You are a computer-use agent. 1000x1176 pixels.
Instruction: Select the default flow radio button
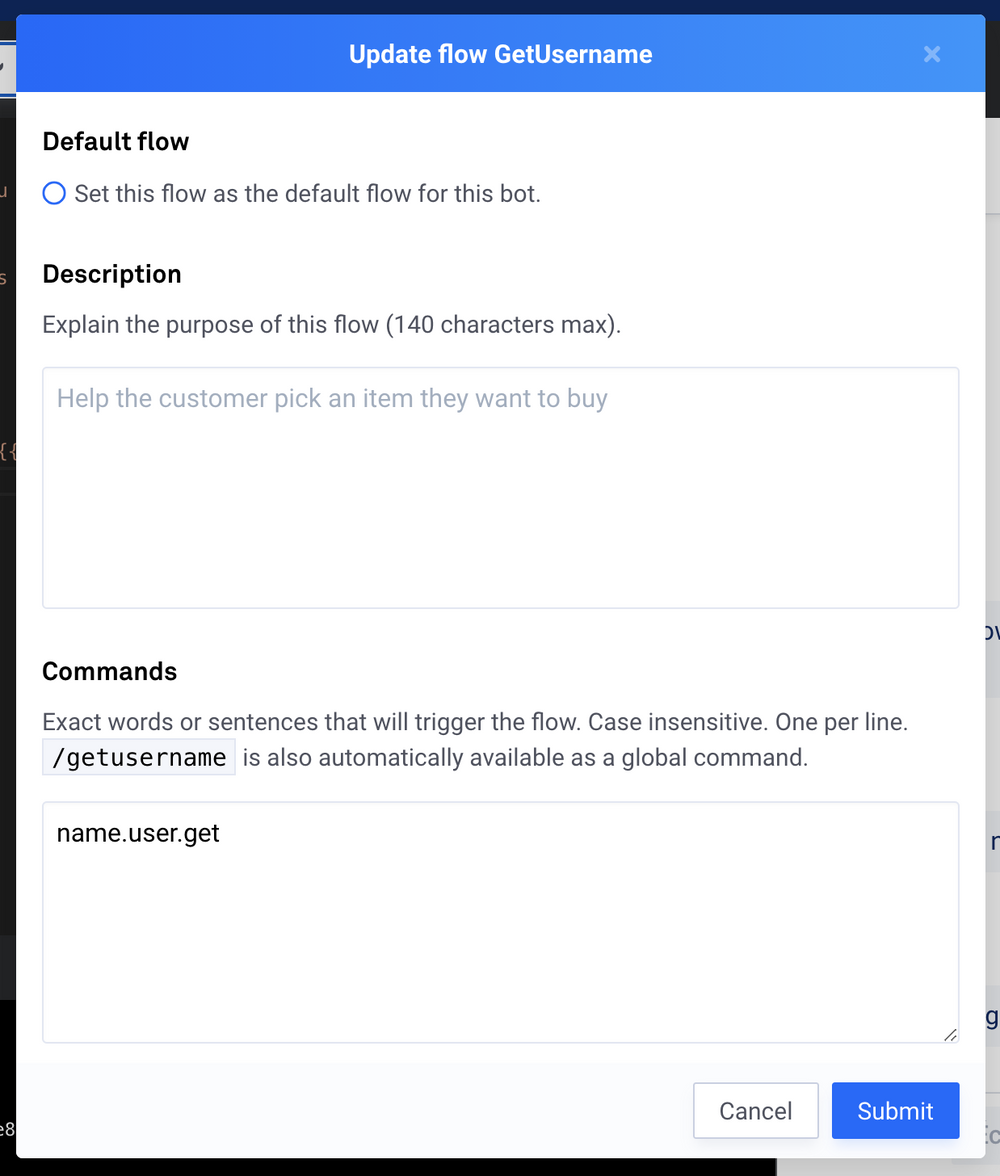(x=54, y=193)
